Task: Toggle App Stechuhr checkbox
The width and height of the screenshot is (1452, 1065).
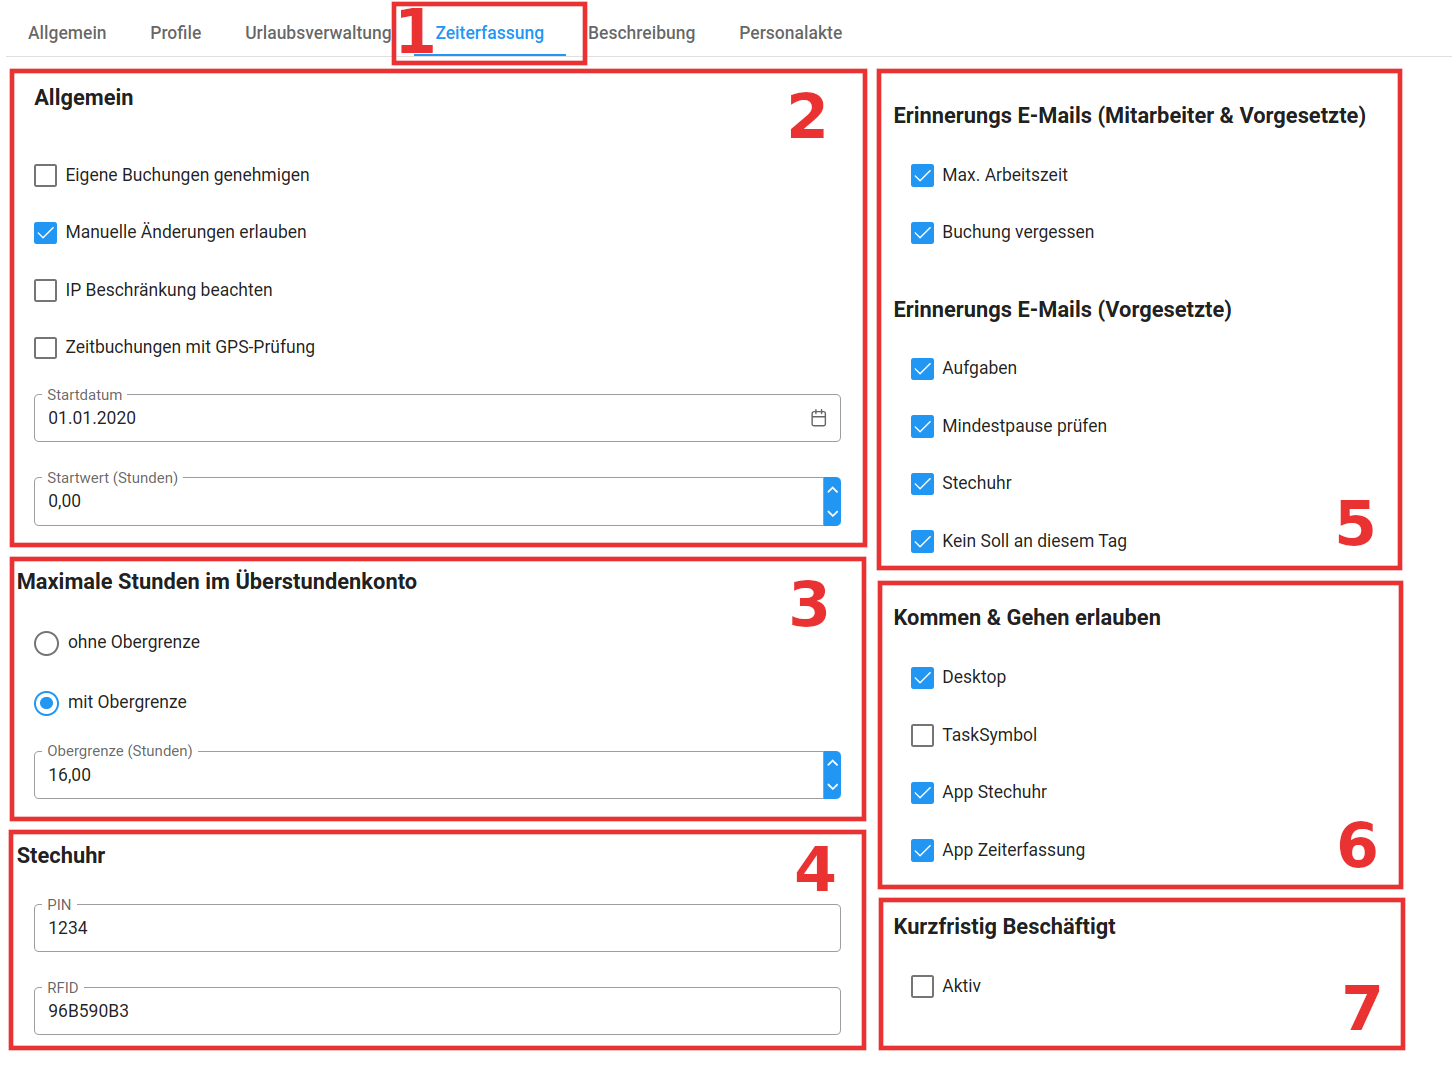Action: tap(923, 793)
